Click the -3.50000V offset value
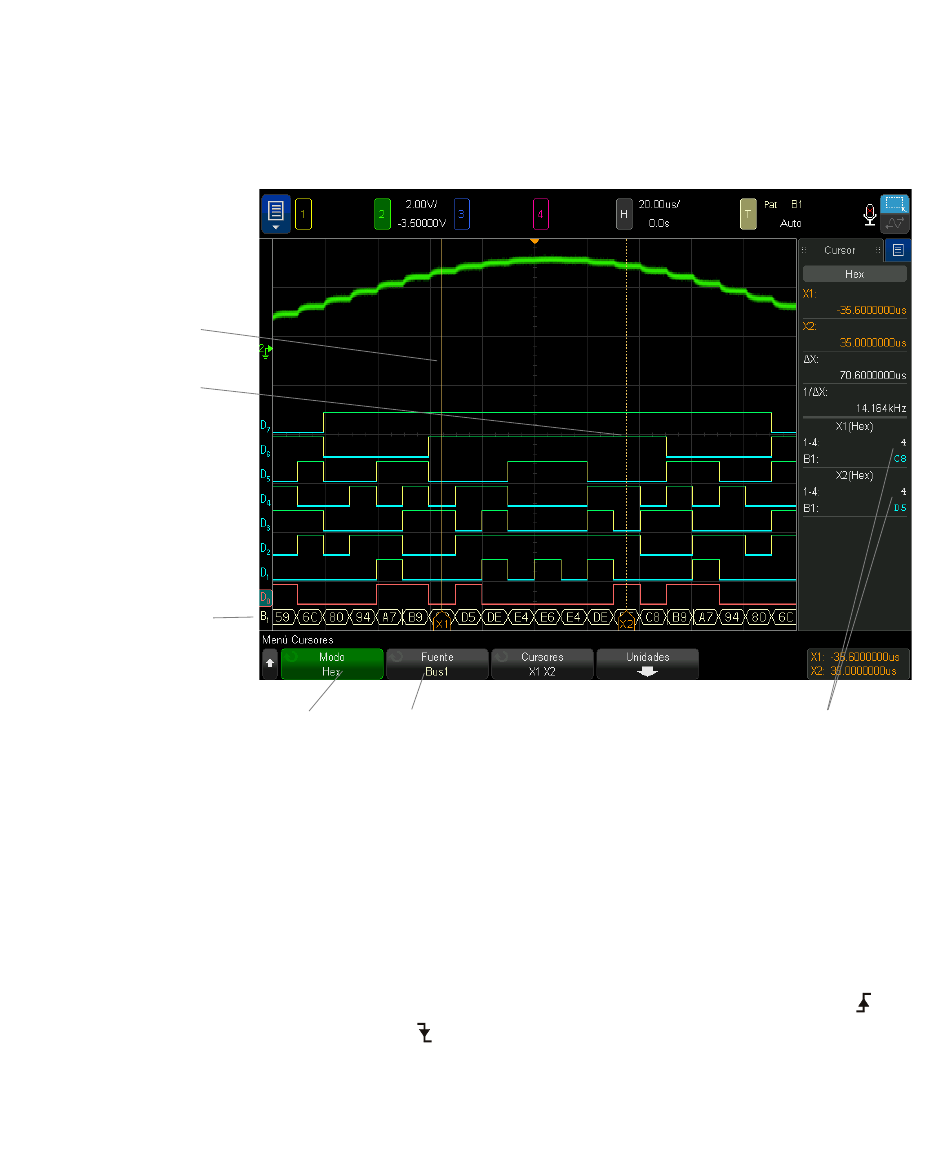 click(x=421, y=223)
